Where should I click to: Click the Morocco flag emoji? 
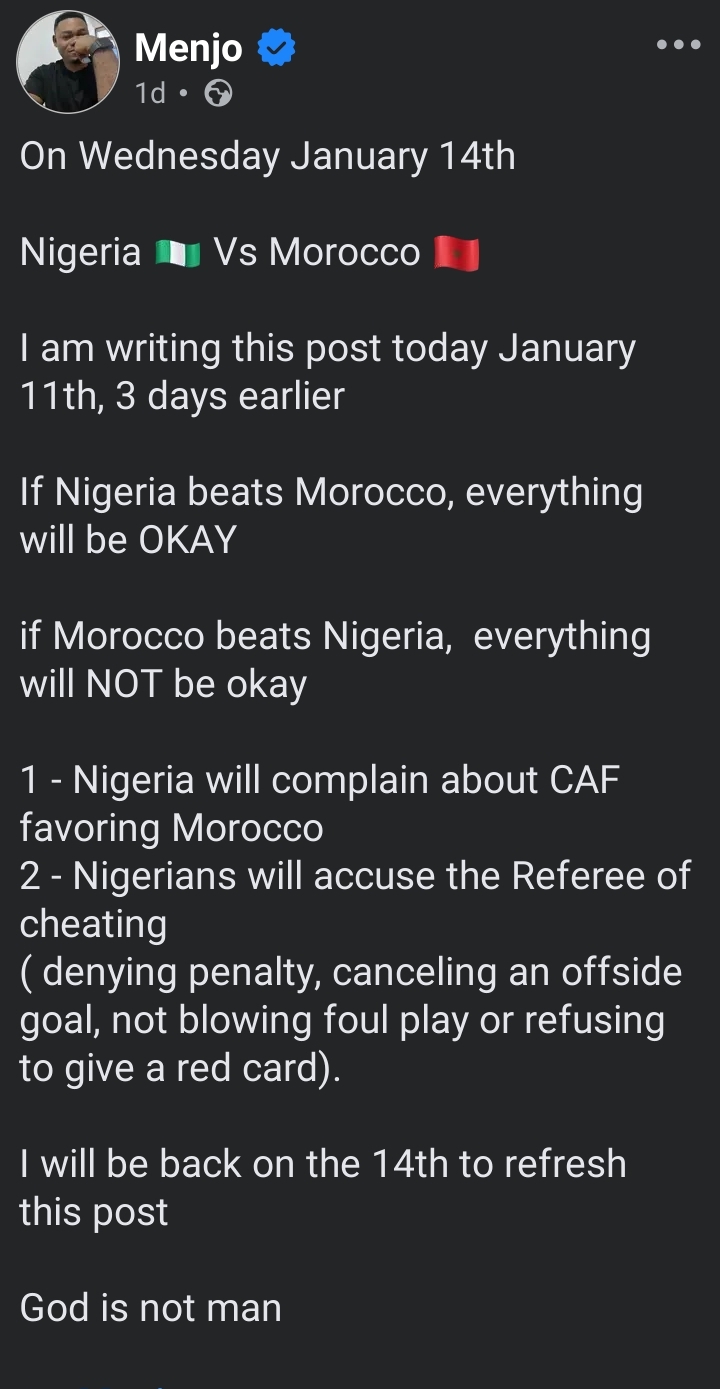coord(457,254)
